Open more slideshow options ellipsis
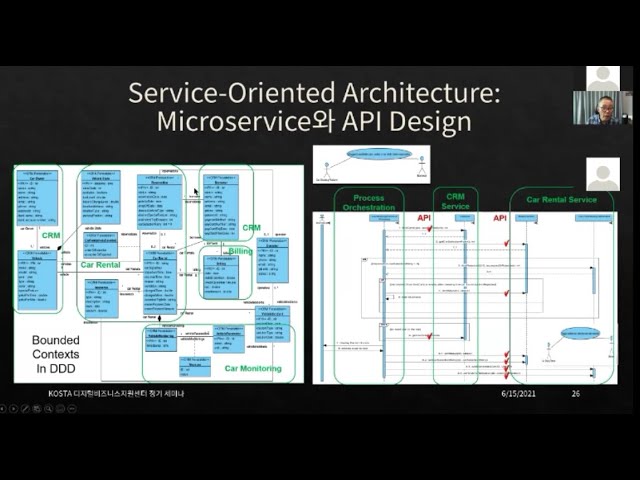 tap(72, 408)
